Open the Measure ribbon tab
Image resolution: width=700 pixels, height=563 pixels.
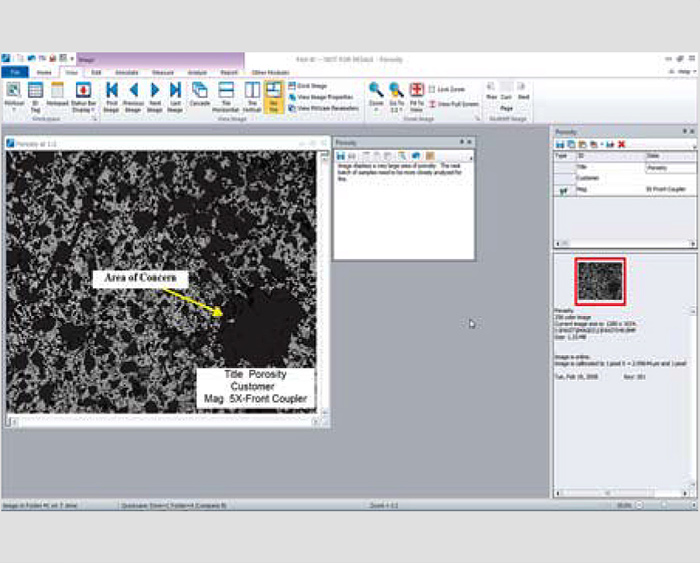pyautogui.click(x=162, y=73)
